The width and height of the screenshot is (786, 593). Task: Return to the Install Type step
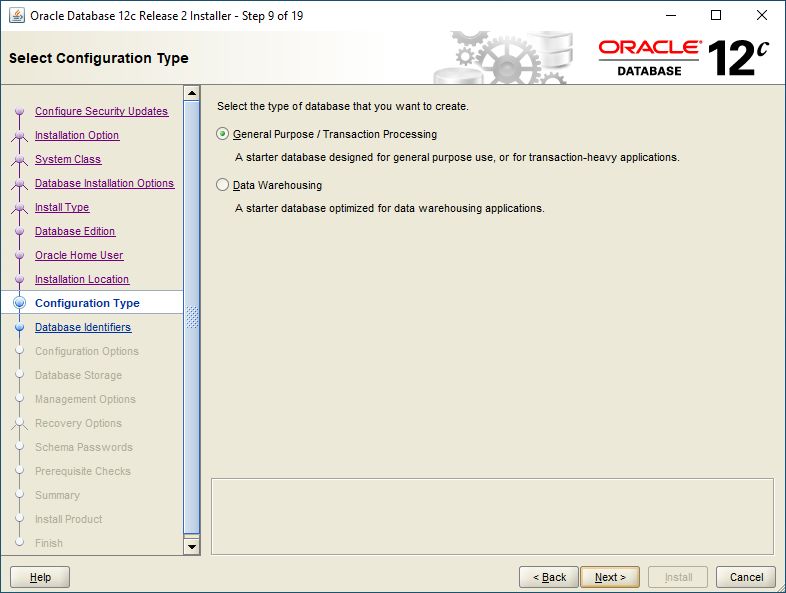[62, 208]
